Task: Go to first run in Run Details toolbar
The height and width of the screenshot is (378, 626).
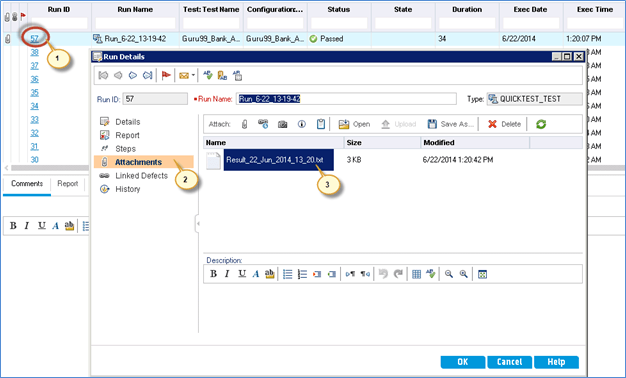Action: coord(103,75)
